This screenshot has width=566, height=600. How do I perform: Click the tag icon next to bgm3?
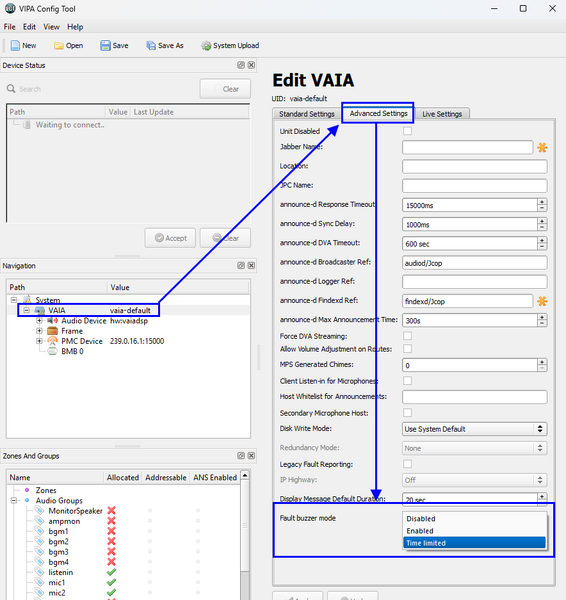tap(40, 551)
